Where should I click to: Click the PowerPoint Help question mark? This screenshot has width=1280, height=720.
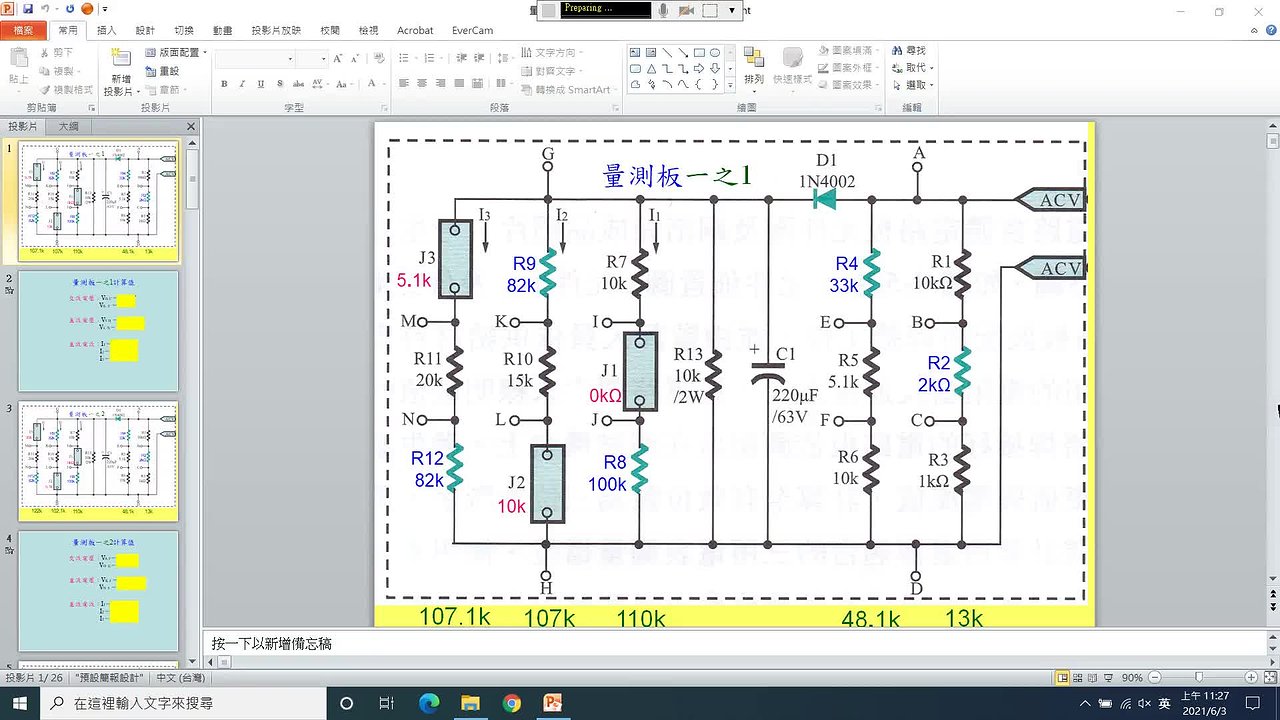(1269, 30)
